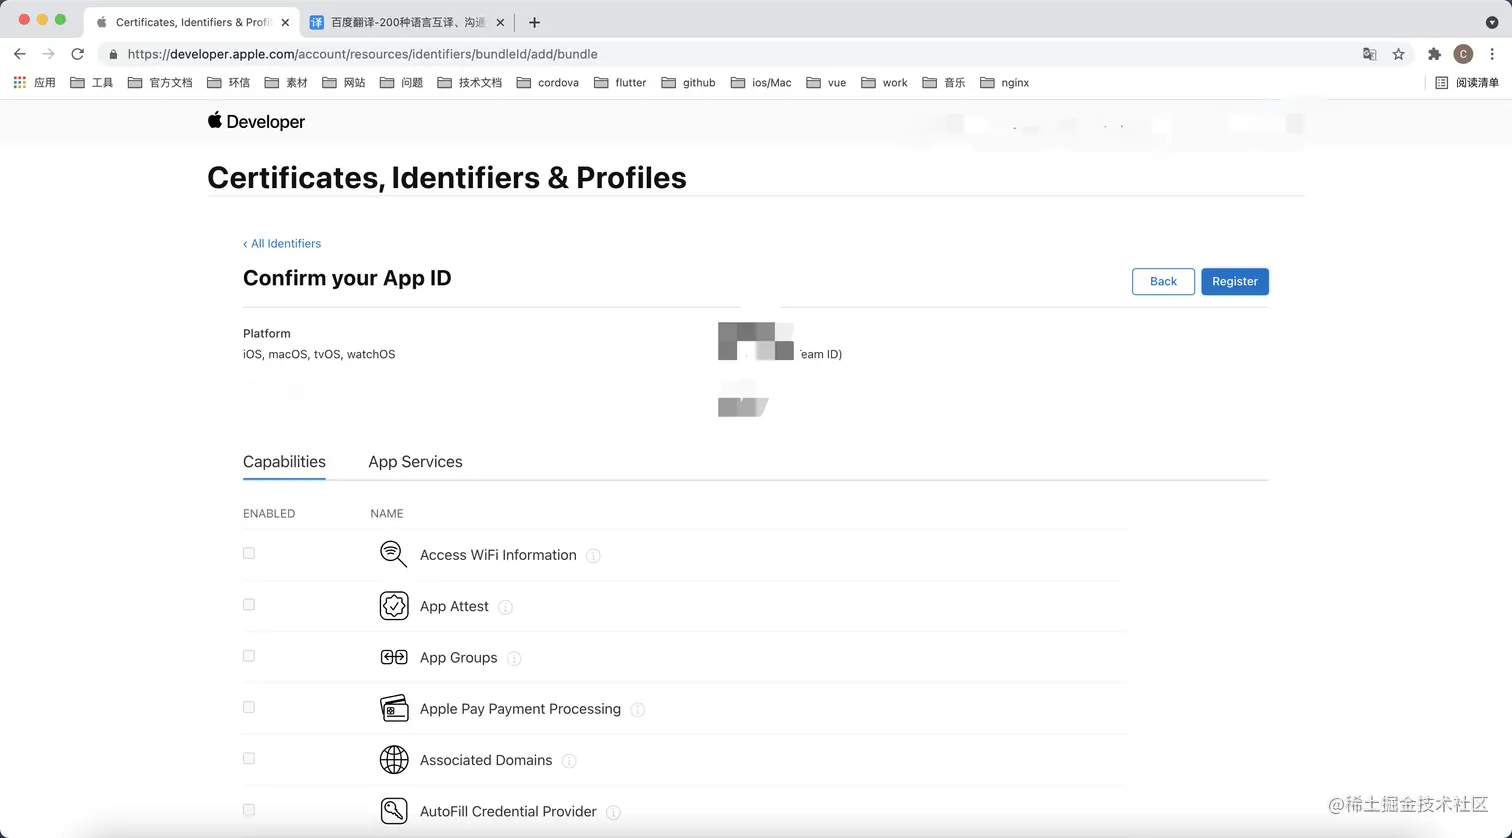1512x838 pixels.
Task: Open the flutter bookmarks folder
Action: point(620,83)
